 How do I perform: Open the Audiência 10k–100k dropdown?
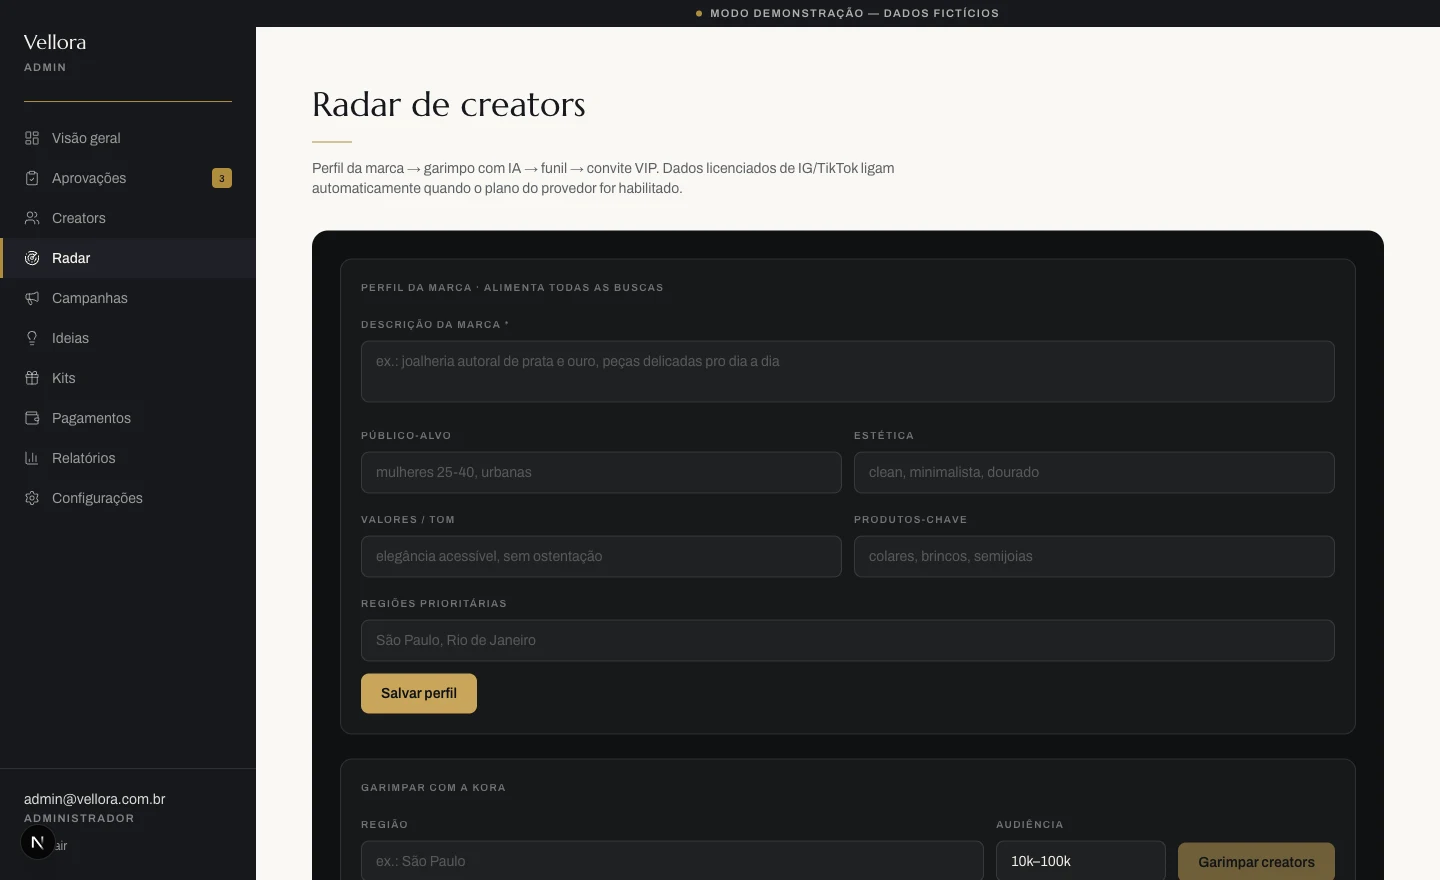point(1081,861)
